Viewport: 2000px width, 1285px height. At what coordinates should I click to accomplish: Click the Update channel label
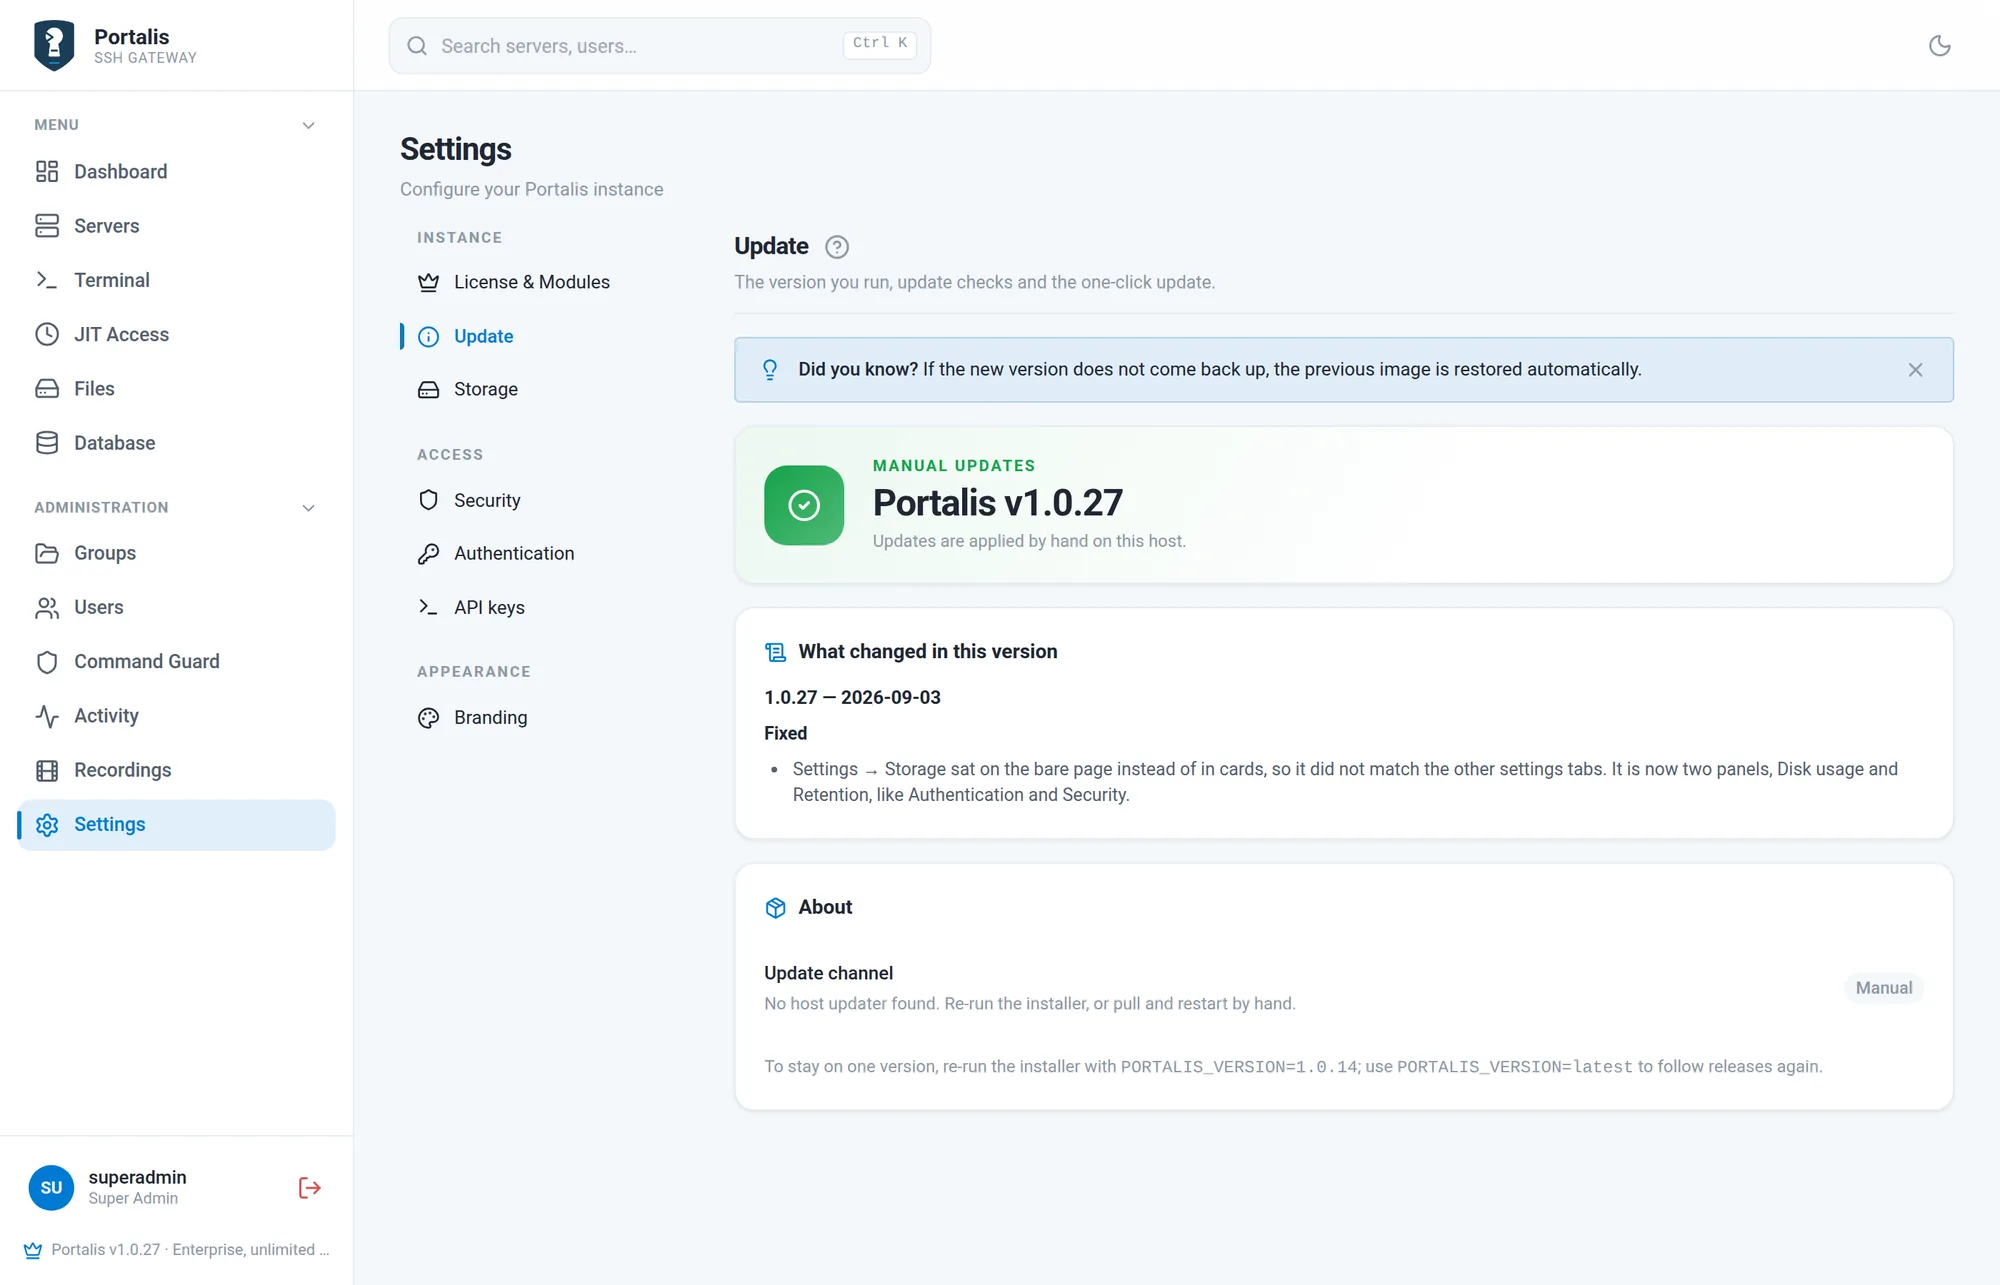(828, 973)
